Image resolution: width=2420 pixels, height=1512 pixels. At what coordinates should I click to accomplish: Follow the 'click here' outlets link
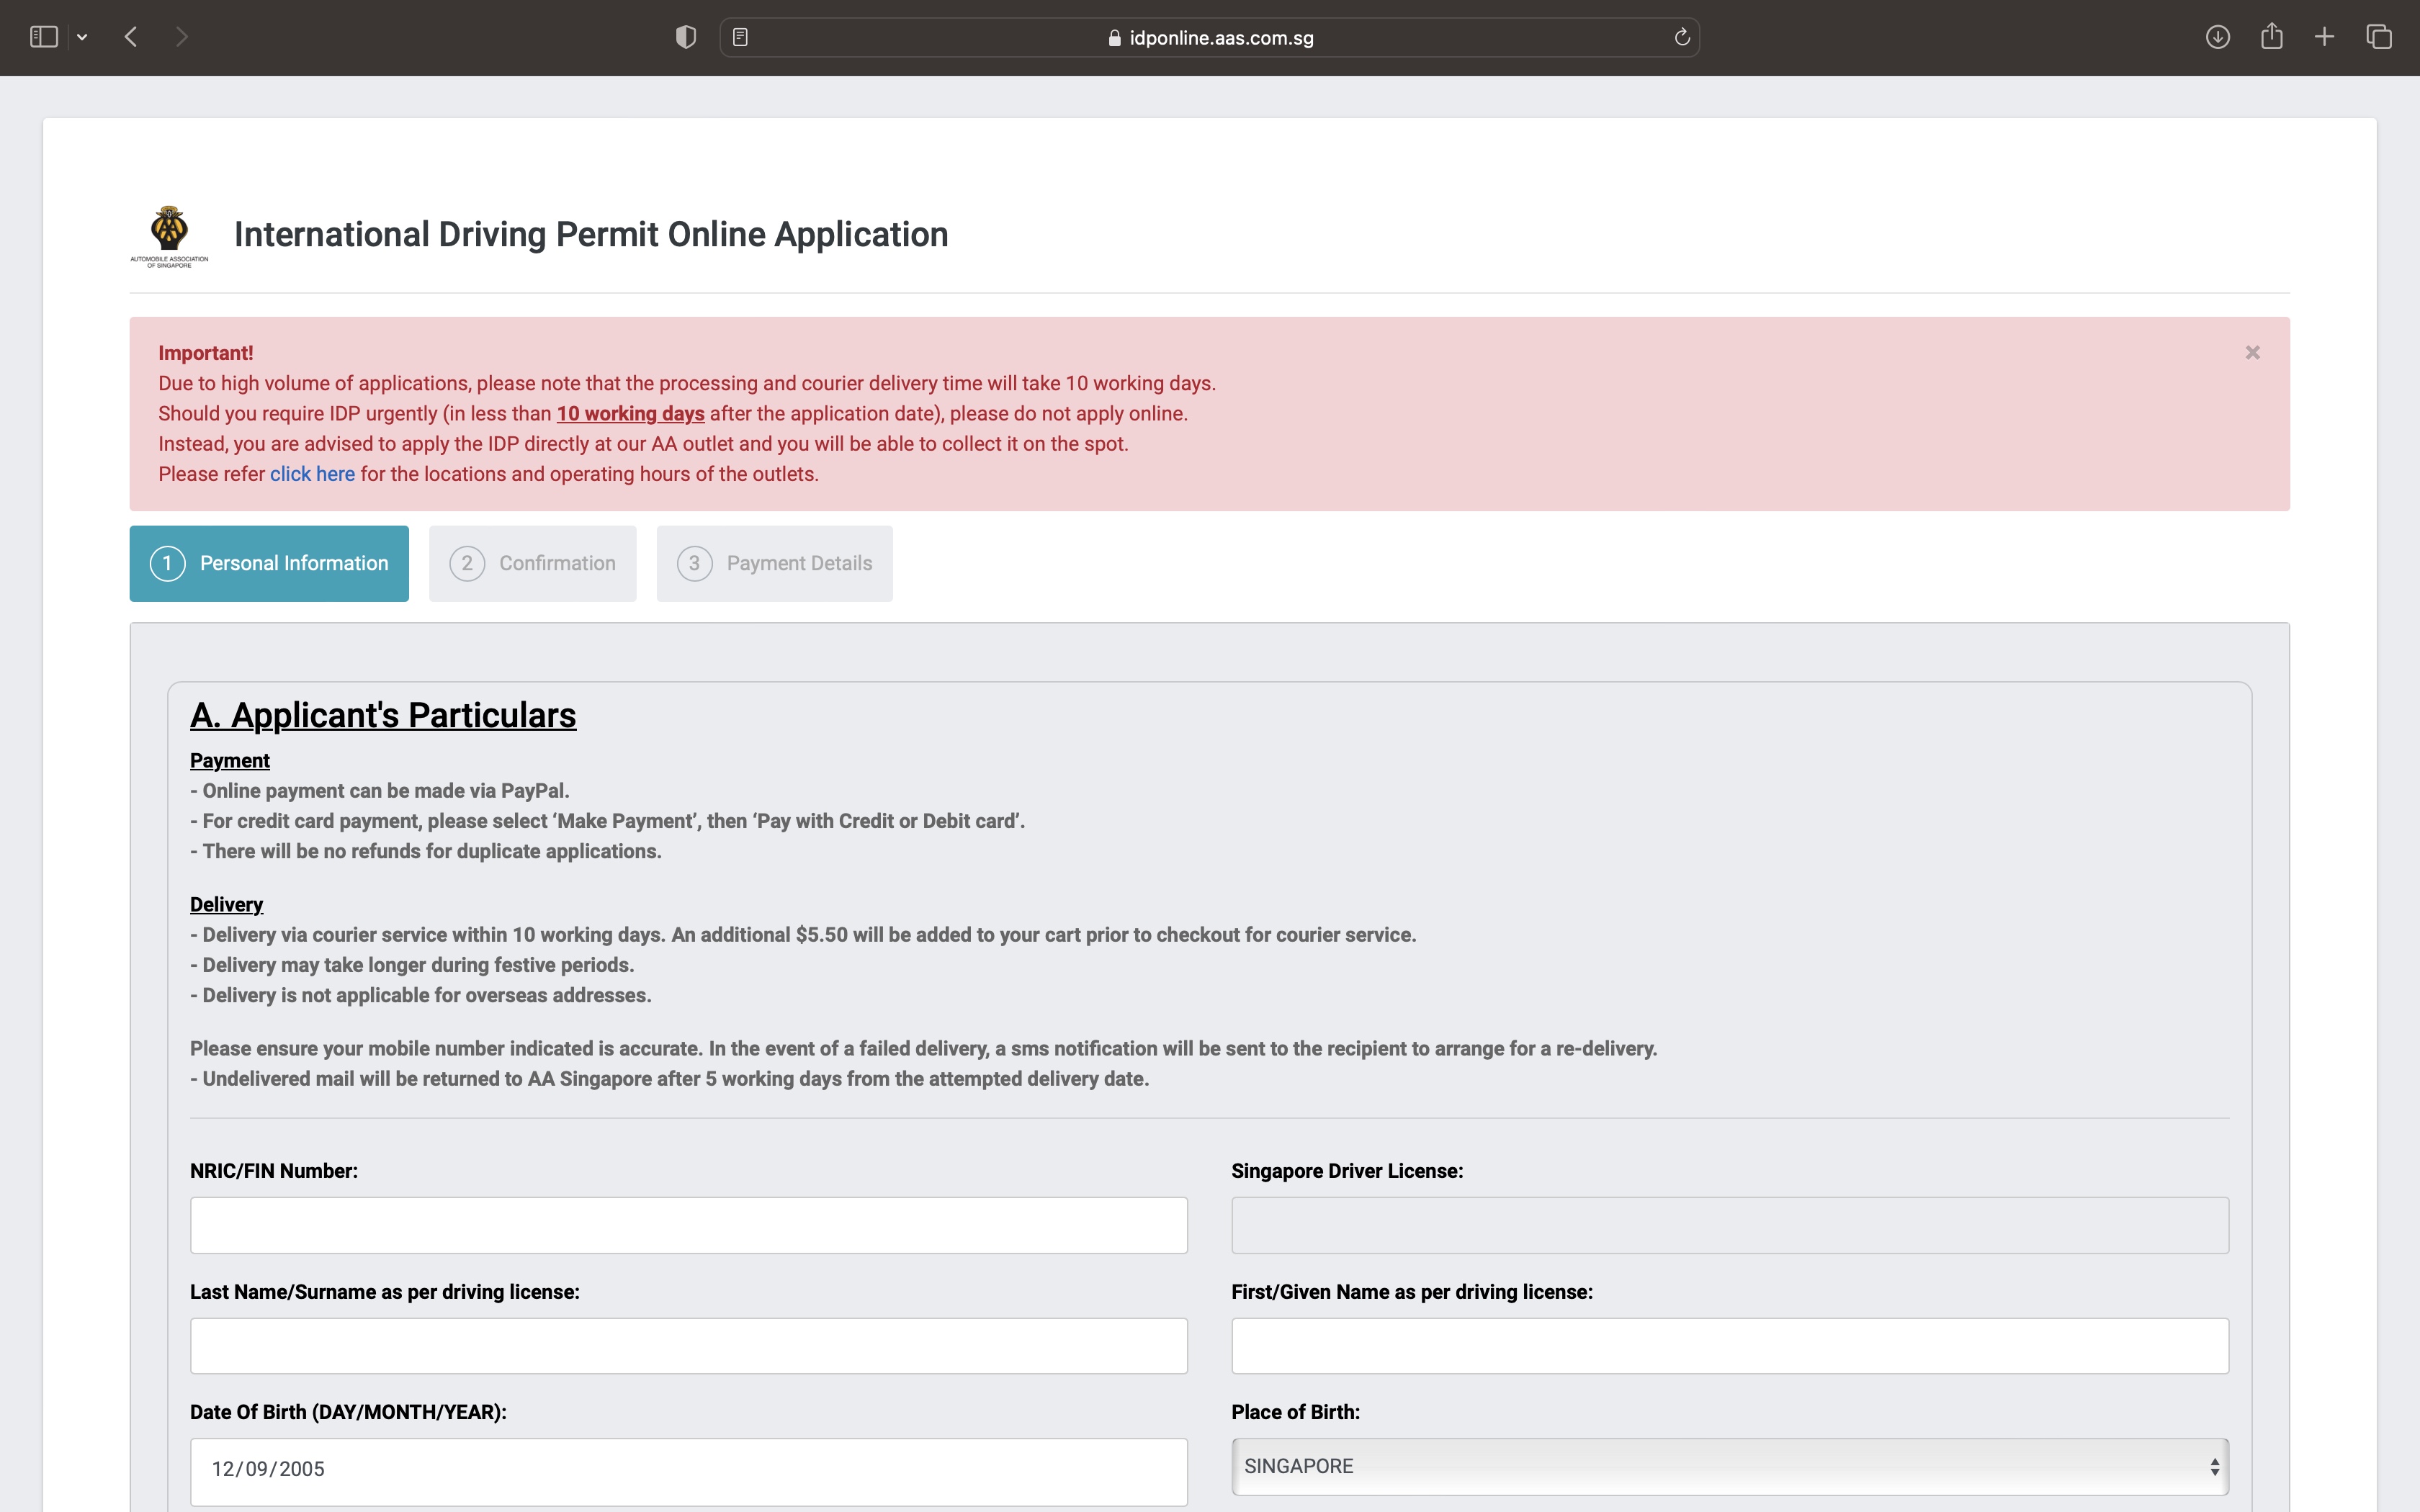tap(312, 474)
